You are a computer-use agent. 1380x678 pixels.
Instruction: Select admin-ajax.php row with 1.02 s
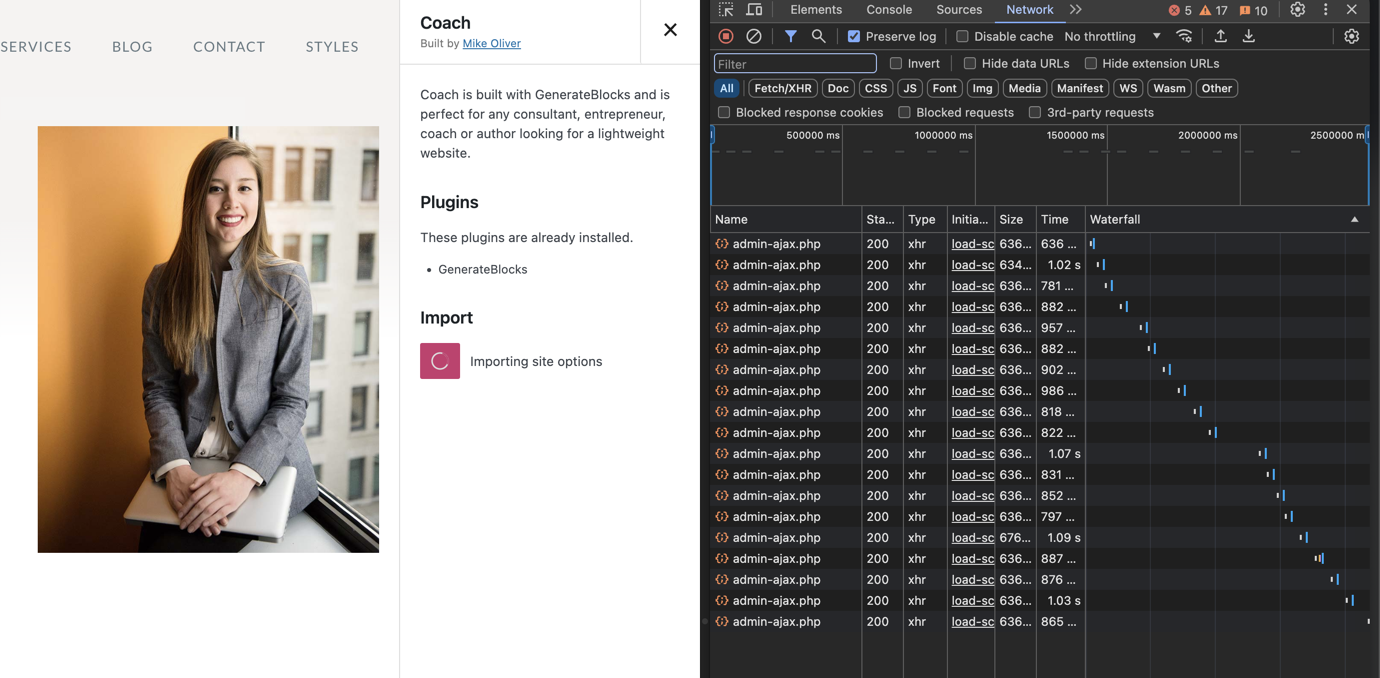tap(1040, 265)
